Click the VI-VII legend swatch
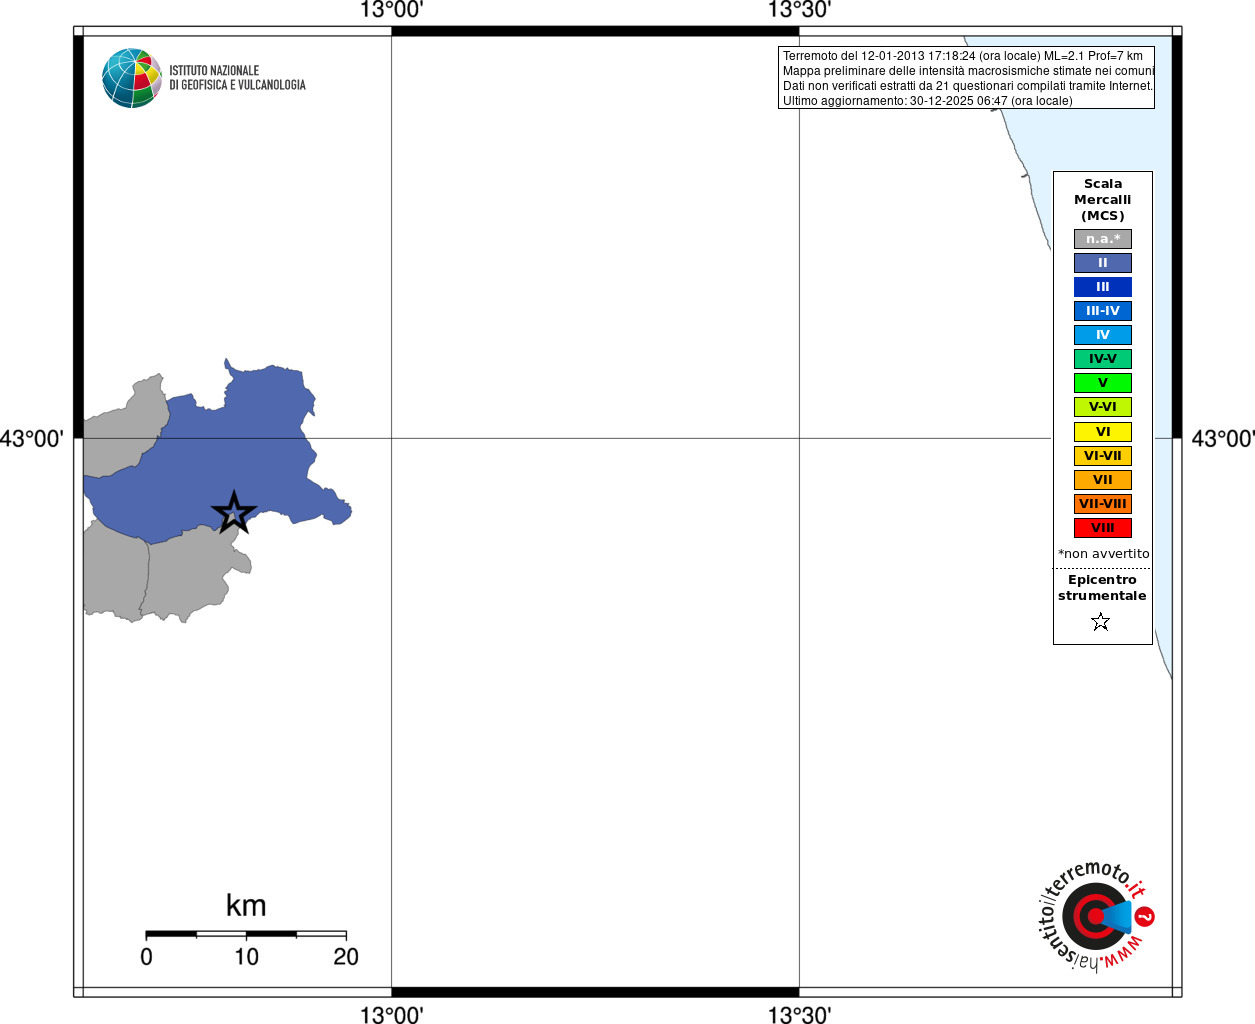The image size is (1255, 1024). 1103,456
